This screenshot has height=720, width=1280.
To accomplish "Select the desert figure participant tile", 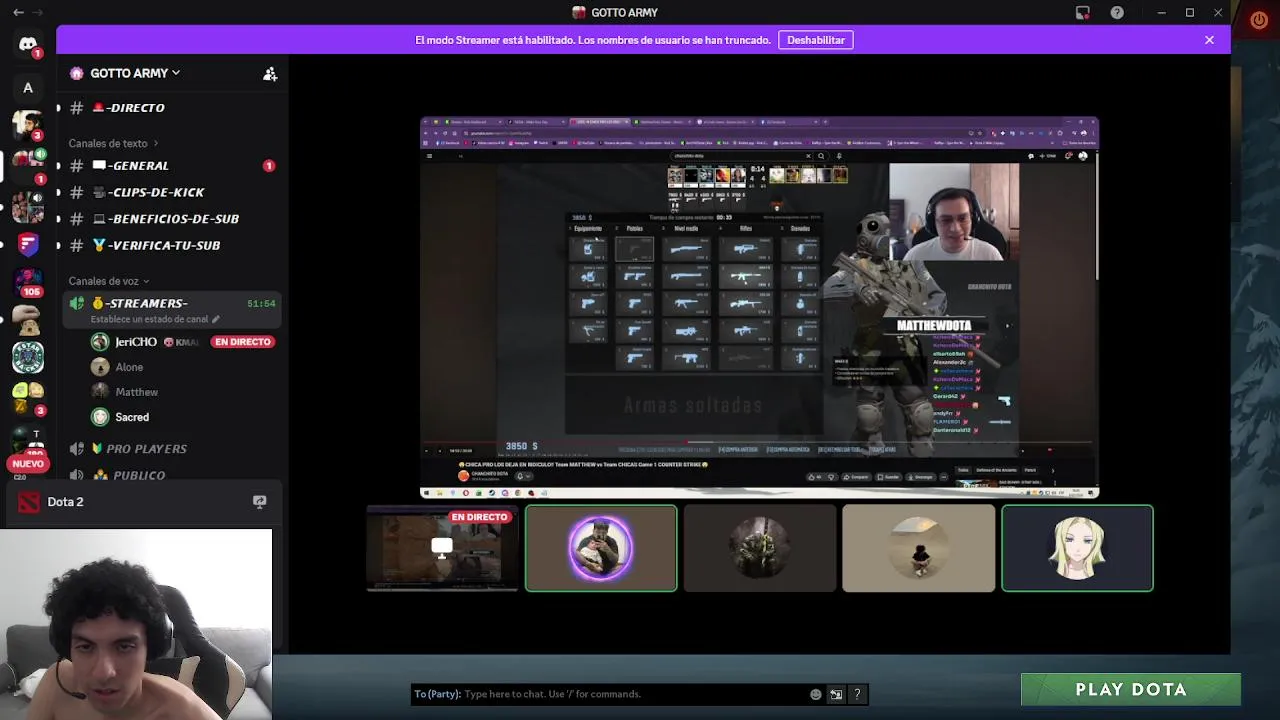I will click(918, 548).
